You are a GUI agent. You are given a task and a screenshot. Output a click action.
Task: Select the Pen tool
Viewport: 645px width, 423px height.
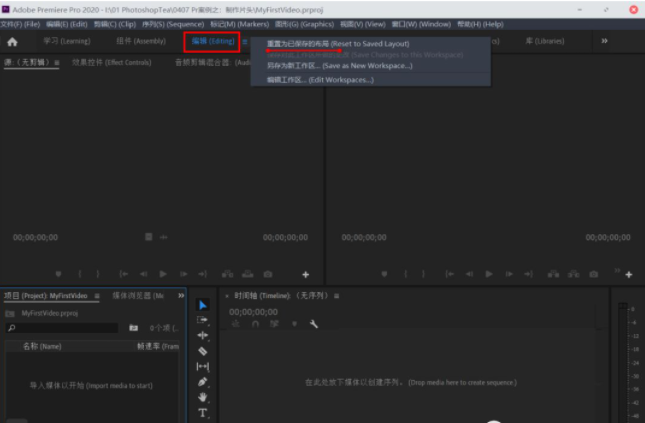pyautogui.click(x=203, y=382)
